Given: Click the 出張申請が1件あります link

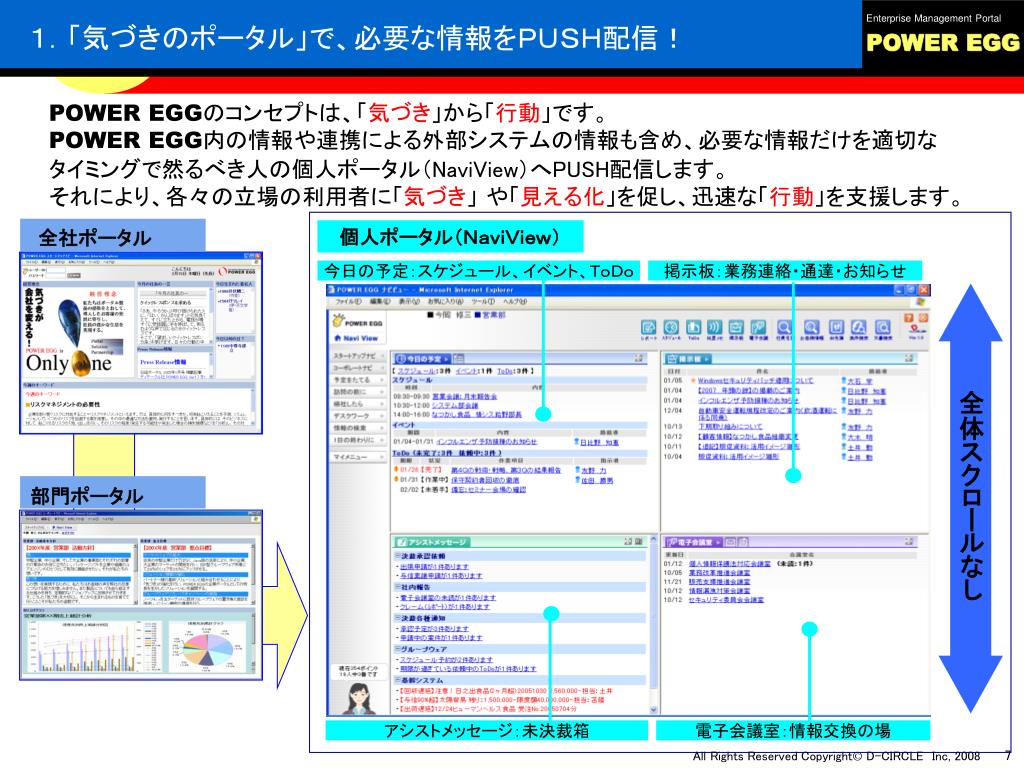Looking at the screenshot, I should 434,567.
